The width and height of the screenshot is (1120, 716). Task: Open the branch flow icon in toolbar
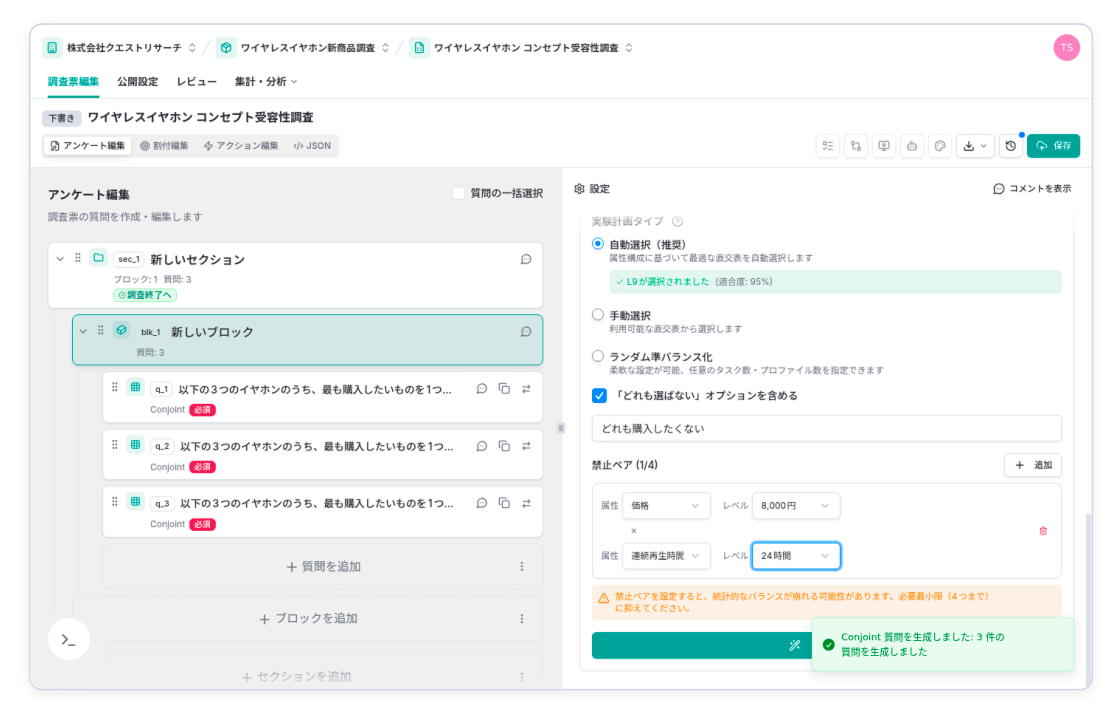tap(856, 146)
